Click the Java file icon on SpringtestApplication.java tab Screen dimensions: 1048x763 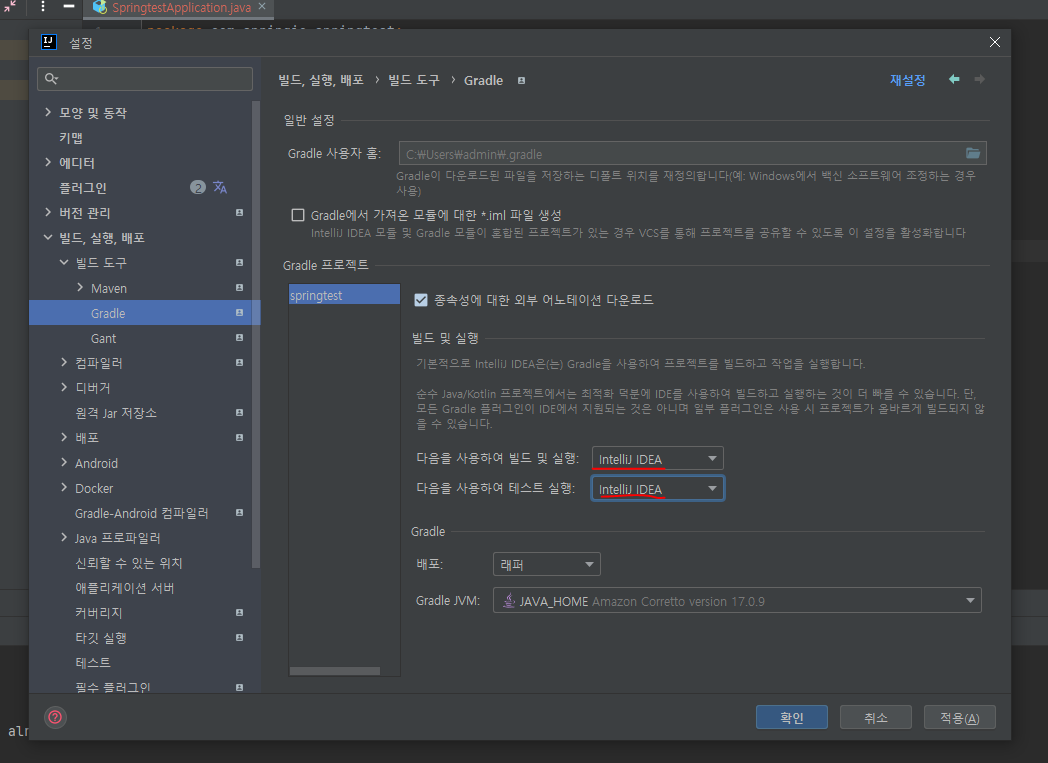pos(100,7)
